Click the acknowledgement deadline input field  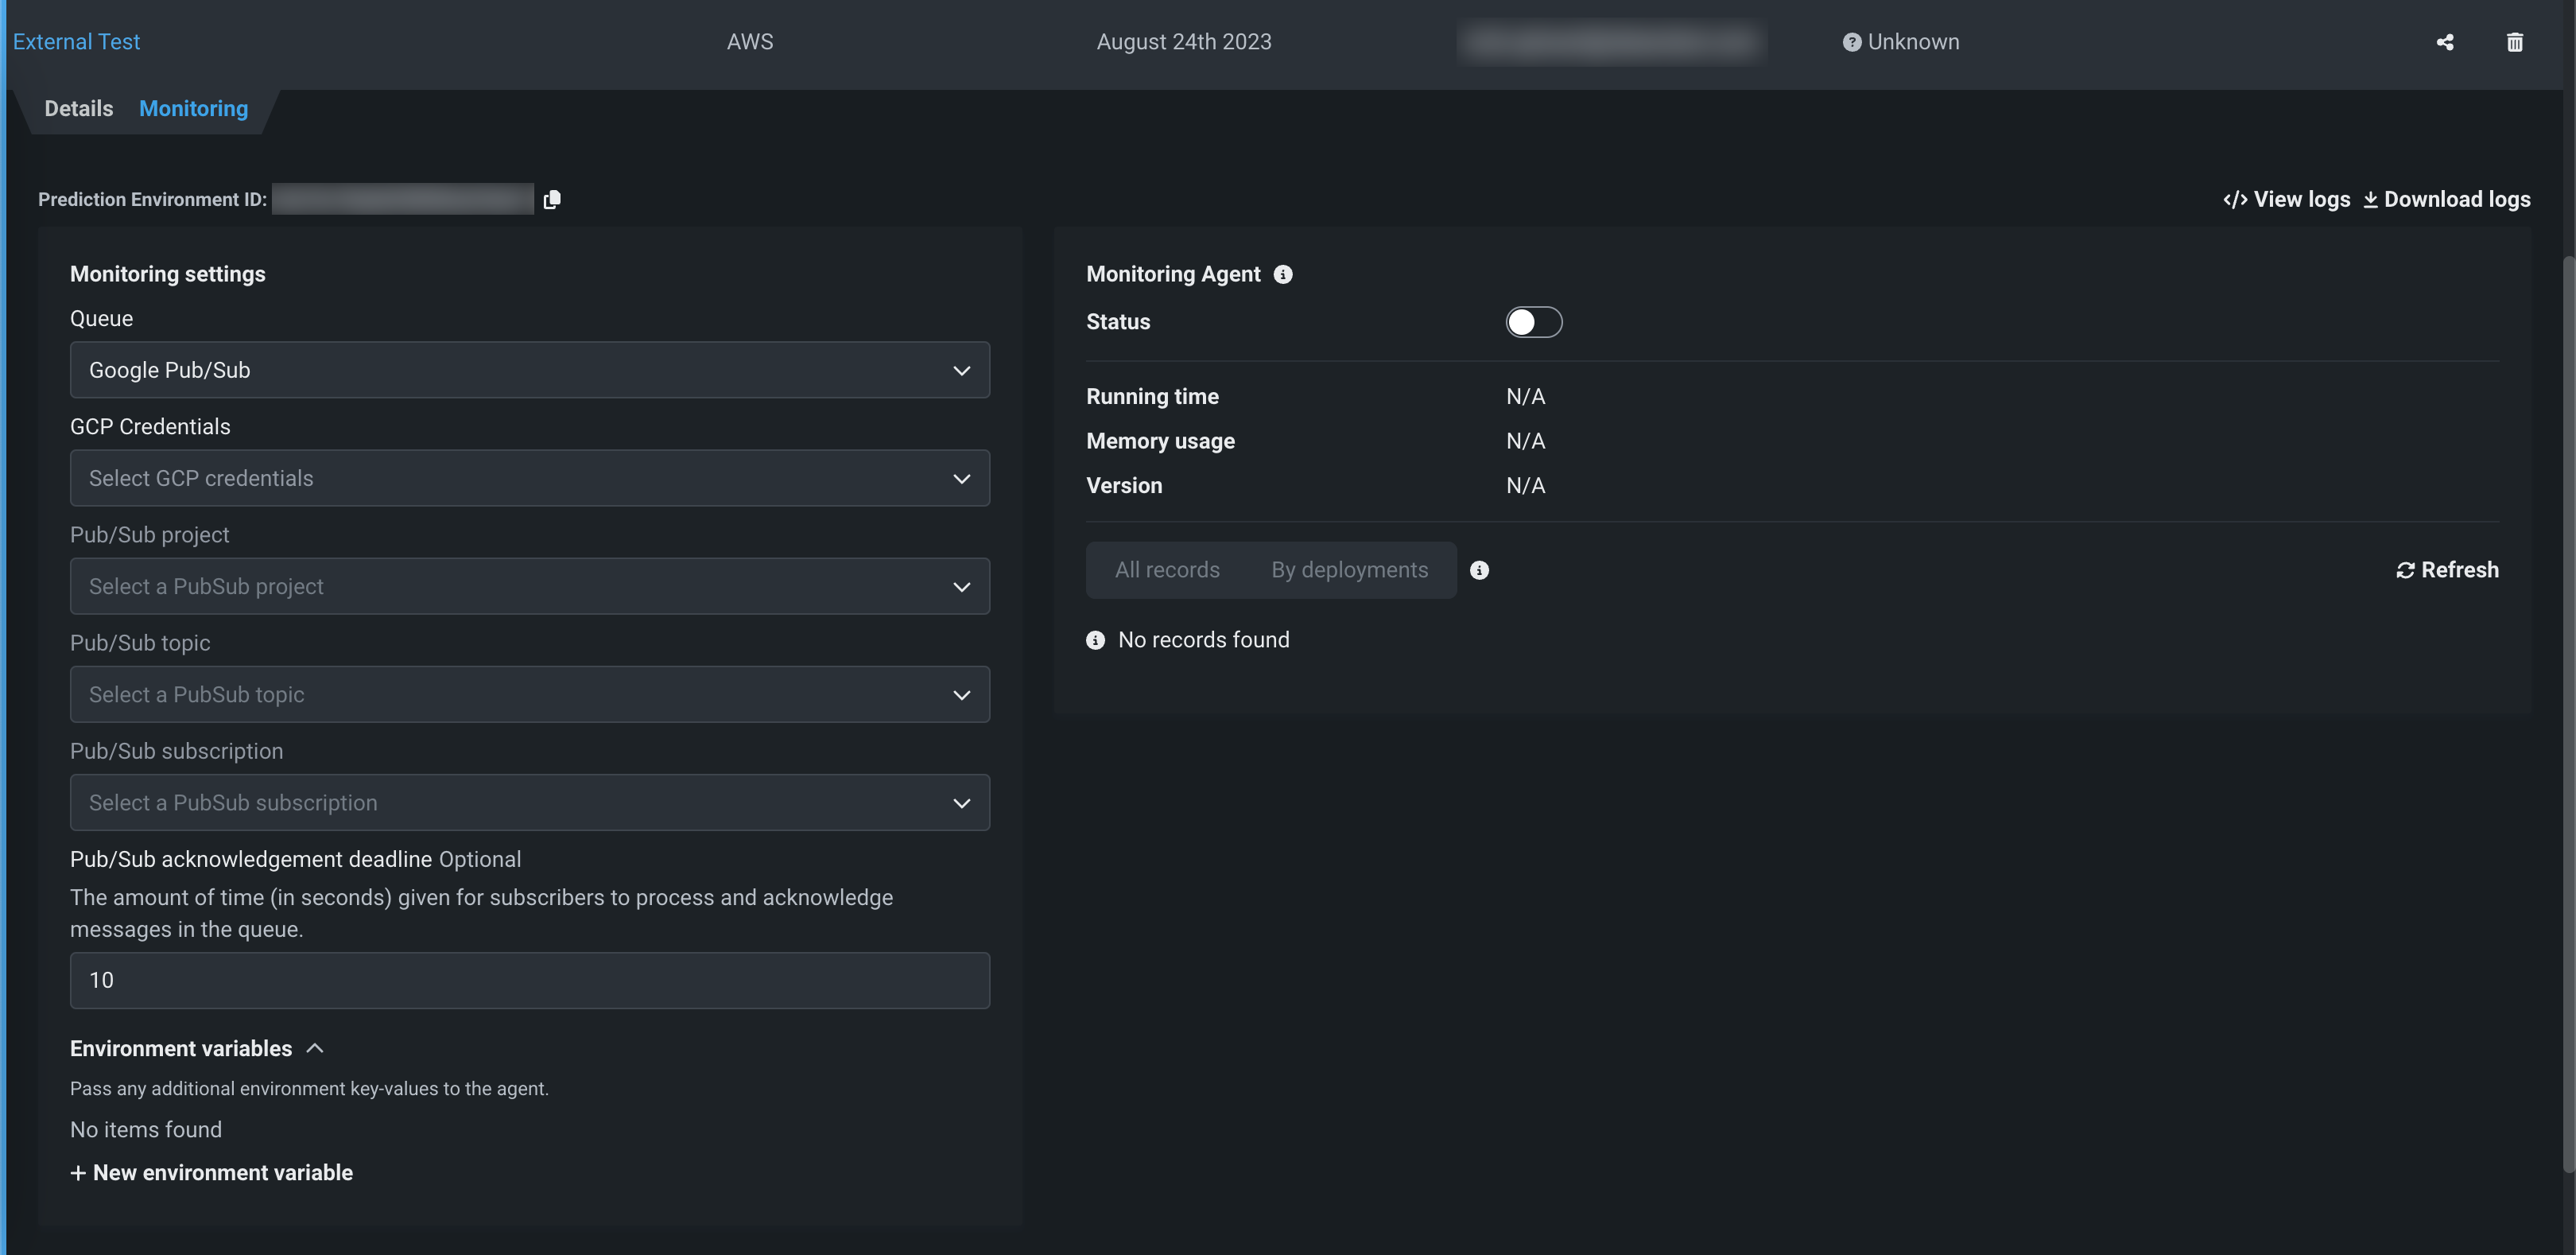click(530, 980)
